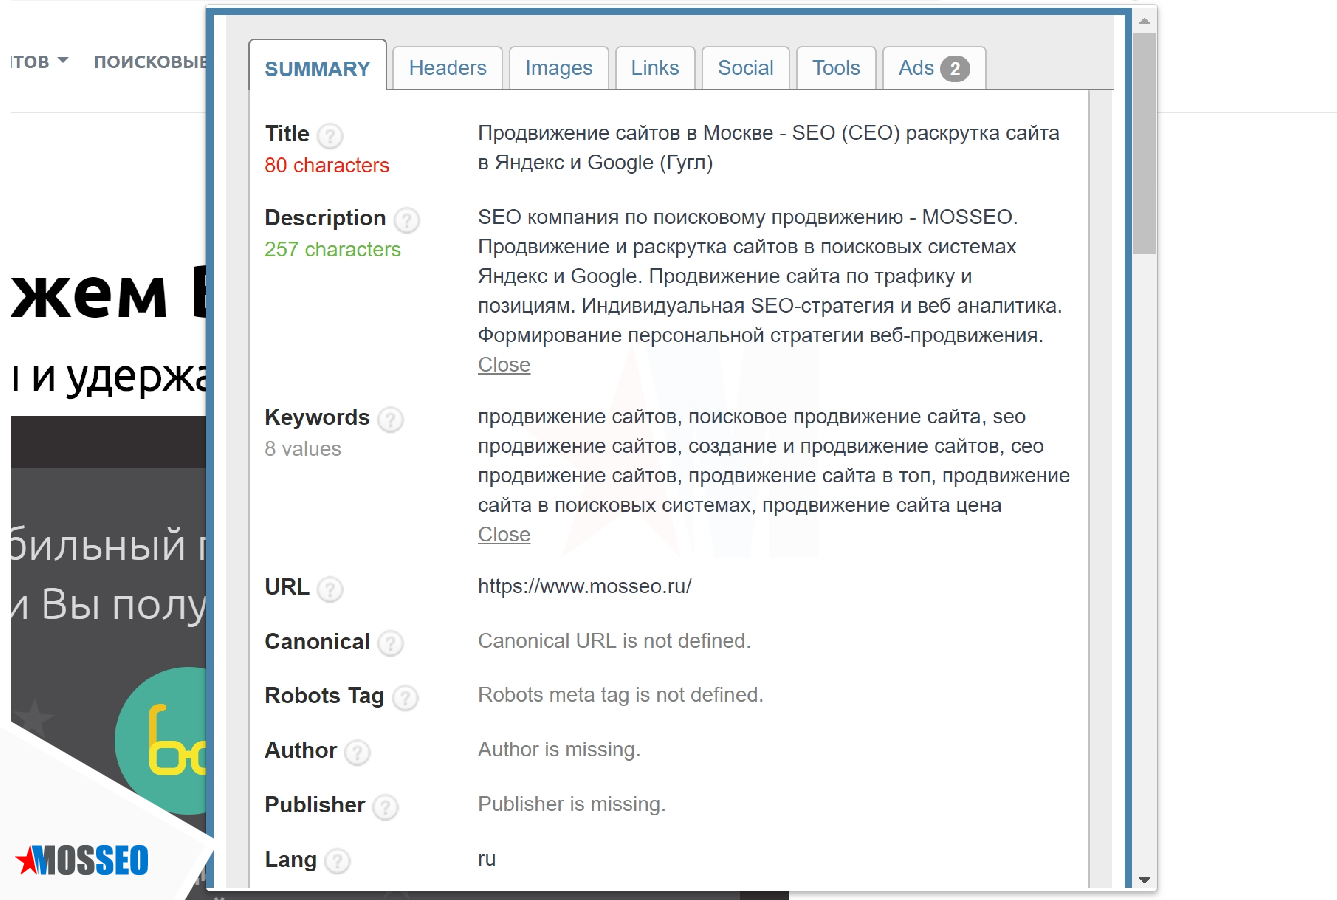Show help for Author field

pos(357,752)
